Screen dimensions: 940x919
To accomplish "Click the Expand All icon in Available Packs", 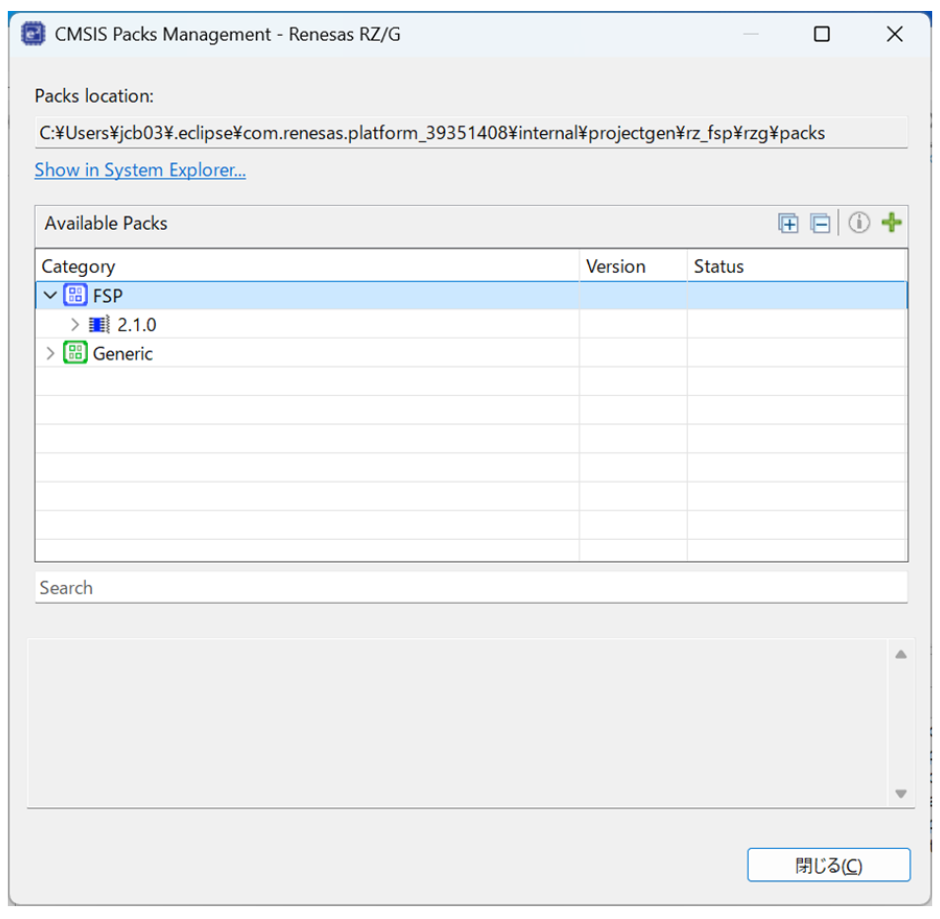I will 788,223.
